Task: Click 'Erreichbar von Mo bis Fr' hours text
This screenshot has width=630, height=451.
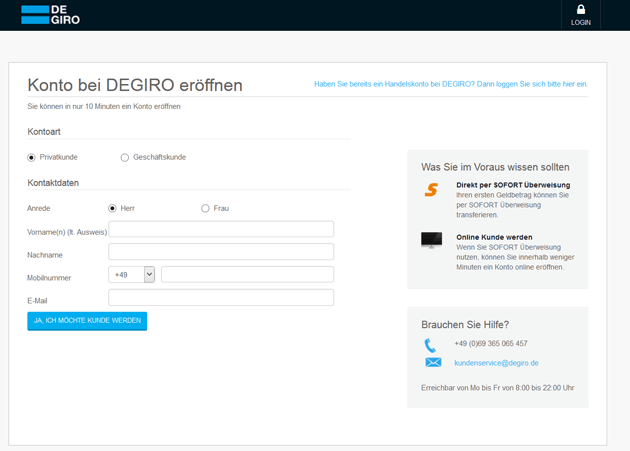Action: 497,388
